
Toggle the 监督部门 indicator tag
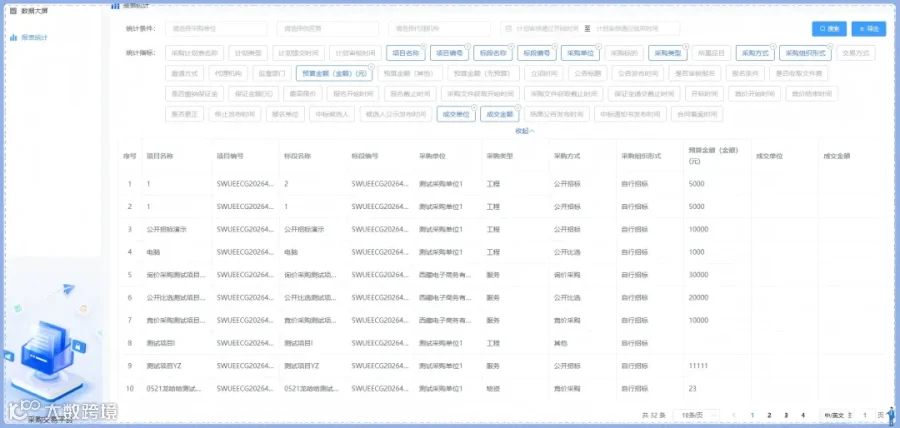point(271,73)
